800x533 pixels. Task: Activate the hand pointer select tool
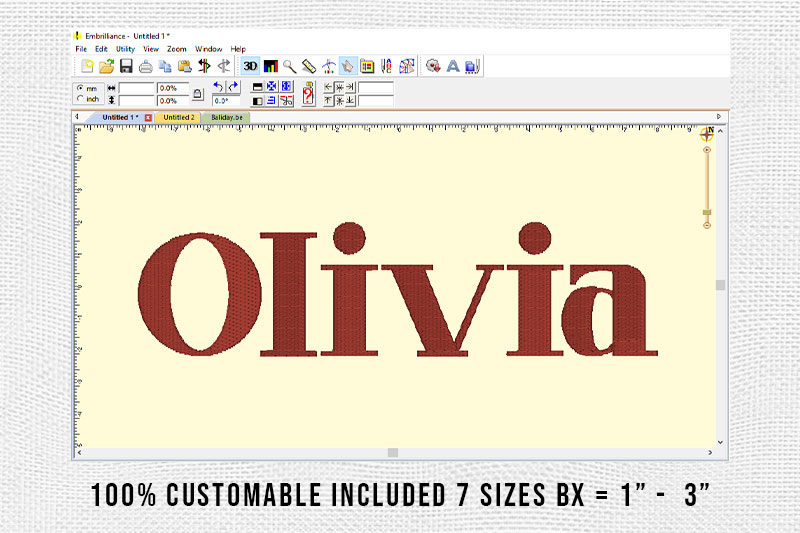coord(348,66)
